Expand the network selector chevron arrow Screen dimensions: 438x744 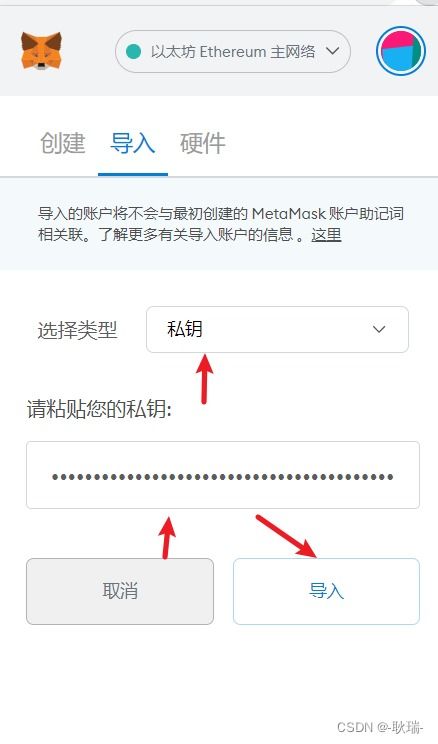[x=333, y=51]
